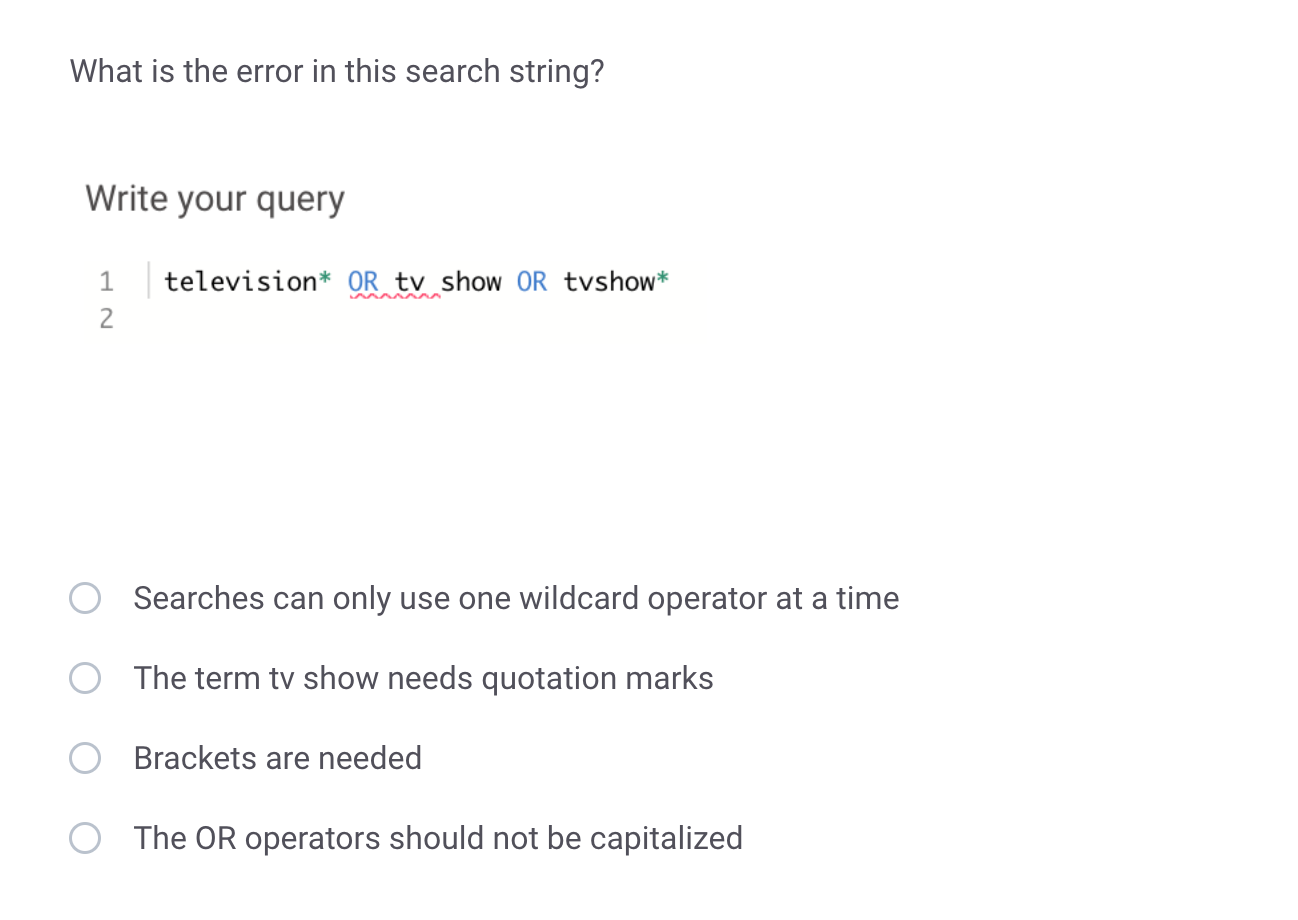The height and width of the screenshot is (920, 1298).
Task: Click line number 2 in the editor
Action: tap(107, 318)
